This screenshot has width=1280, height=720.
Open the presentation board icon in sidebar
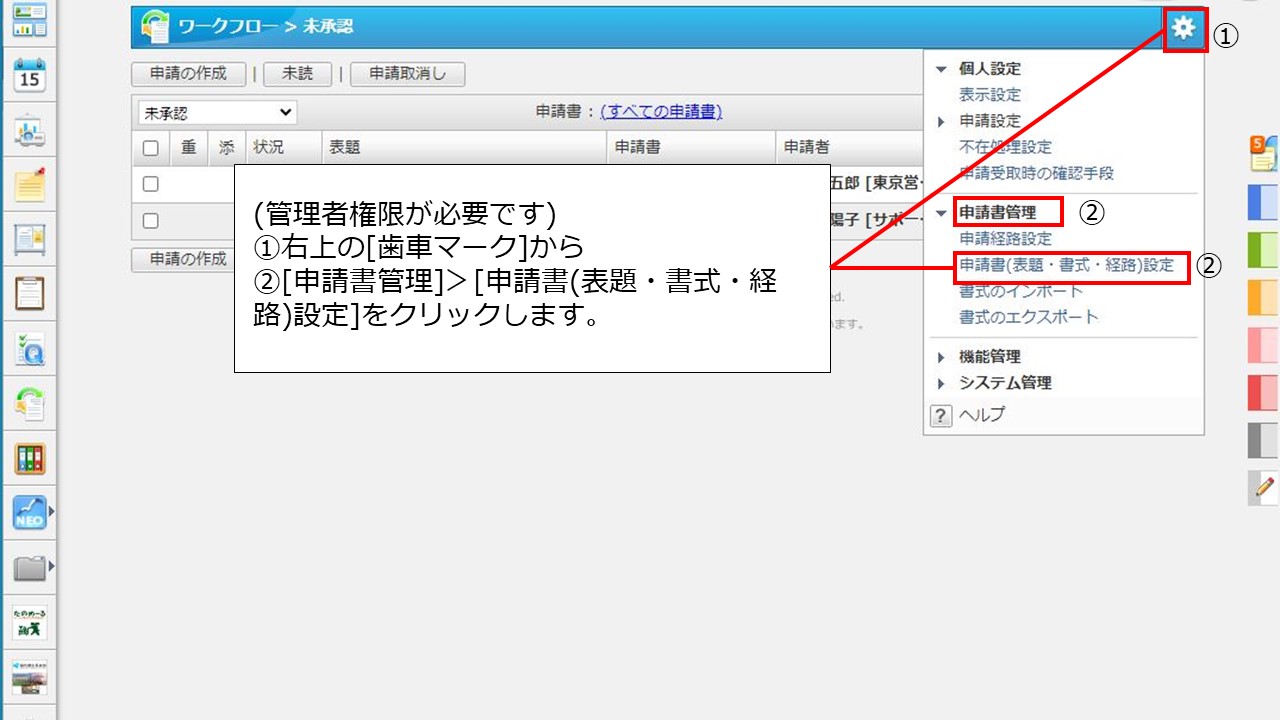pyautogui.click(x=30, y=131)
